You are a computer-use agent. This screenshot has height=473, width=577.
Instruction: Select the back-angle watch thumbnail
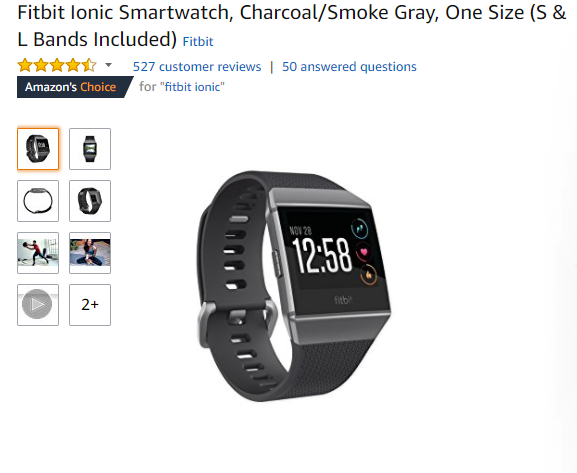90,201
